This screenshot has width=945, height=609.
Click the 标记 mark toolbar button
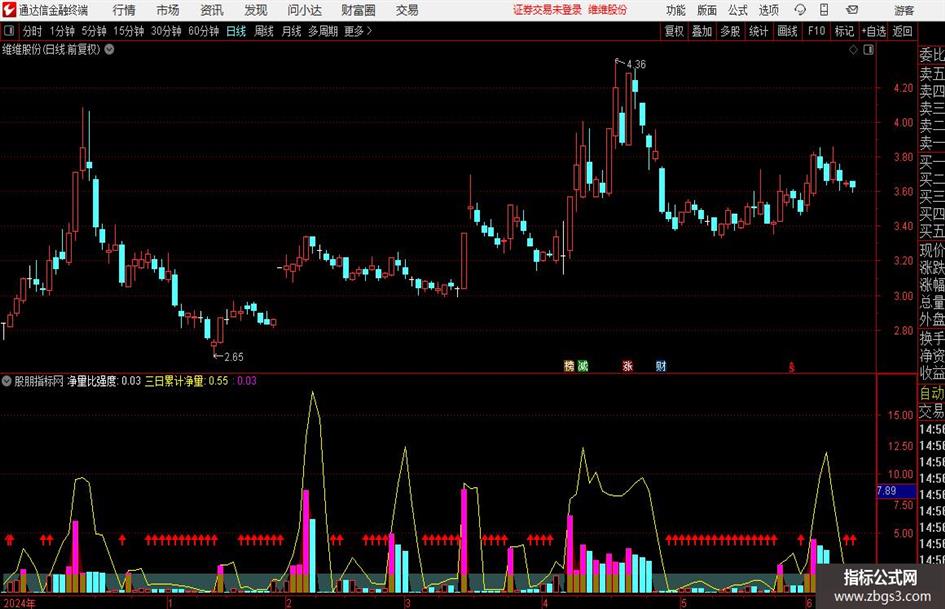[844, 31]
